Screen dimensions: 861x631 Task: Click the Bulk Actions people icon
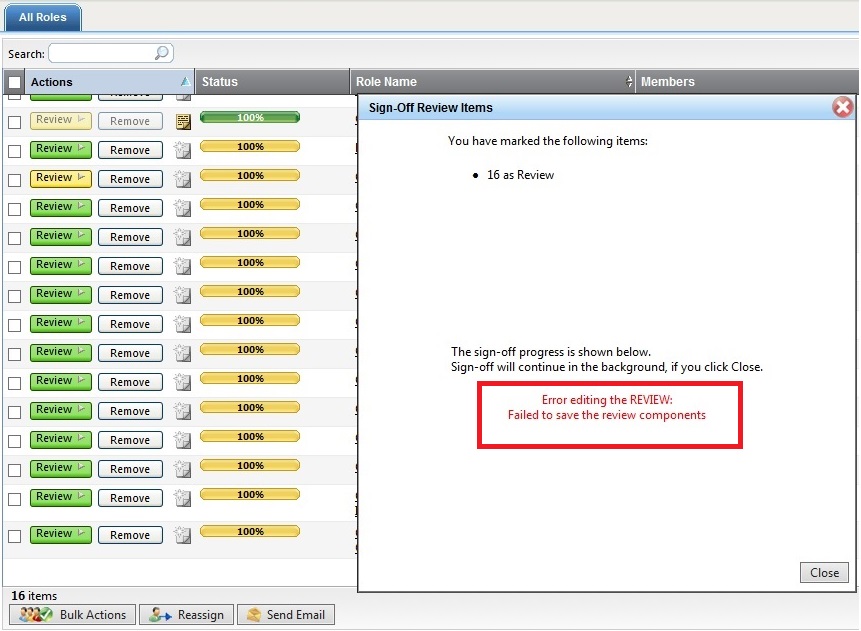coord(35,614)
